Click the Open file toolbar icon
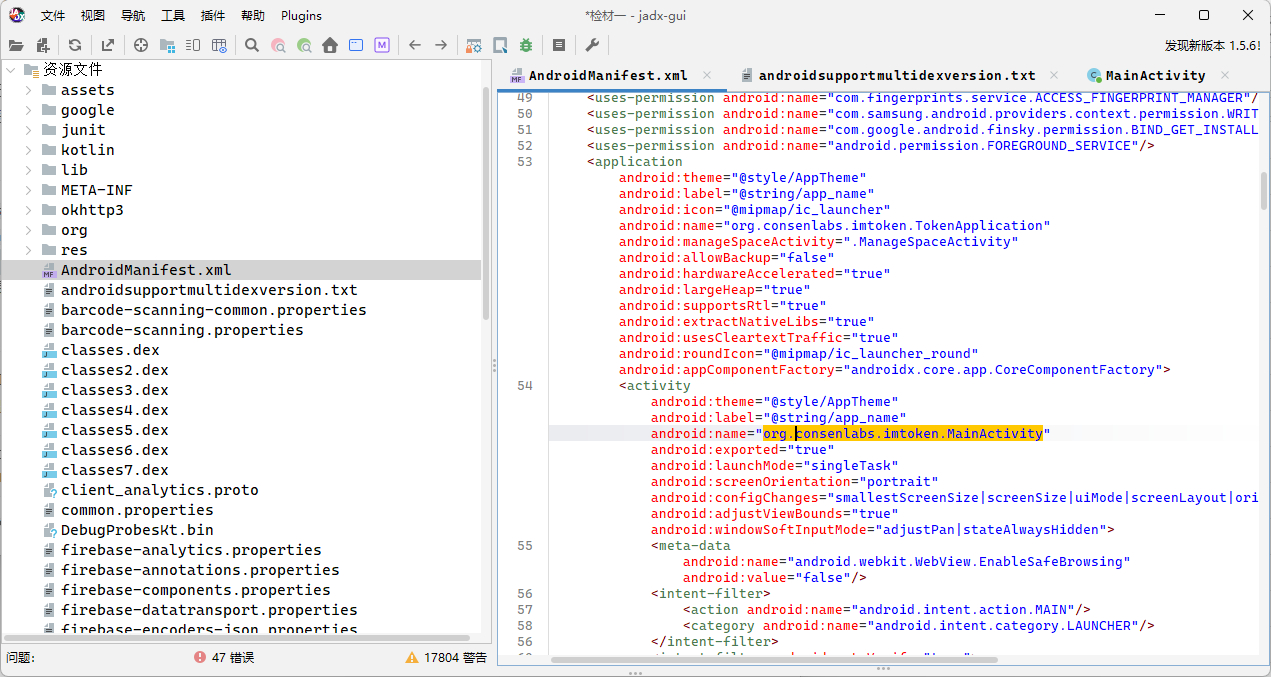Image resolution: width=1271 pixels, height=677 pixels. pyautogui.click(x=16, y=45)
